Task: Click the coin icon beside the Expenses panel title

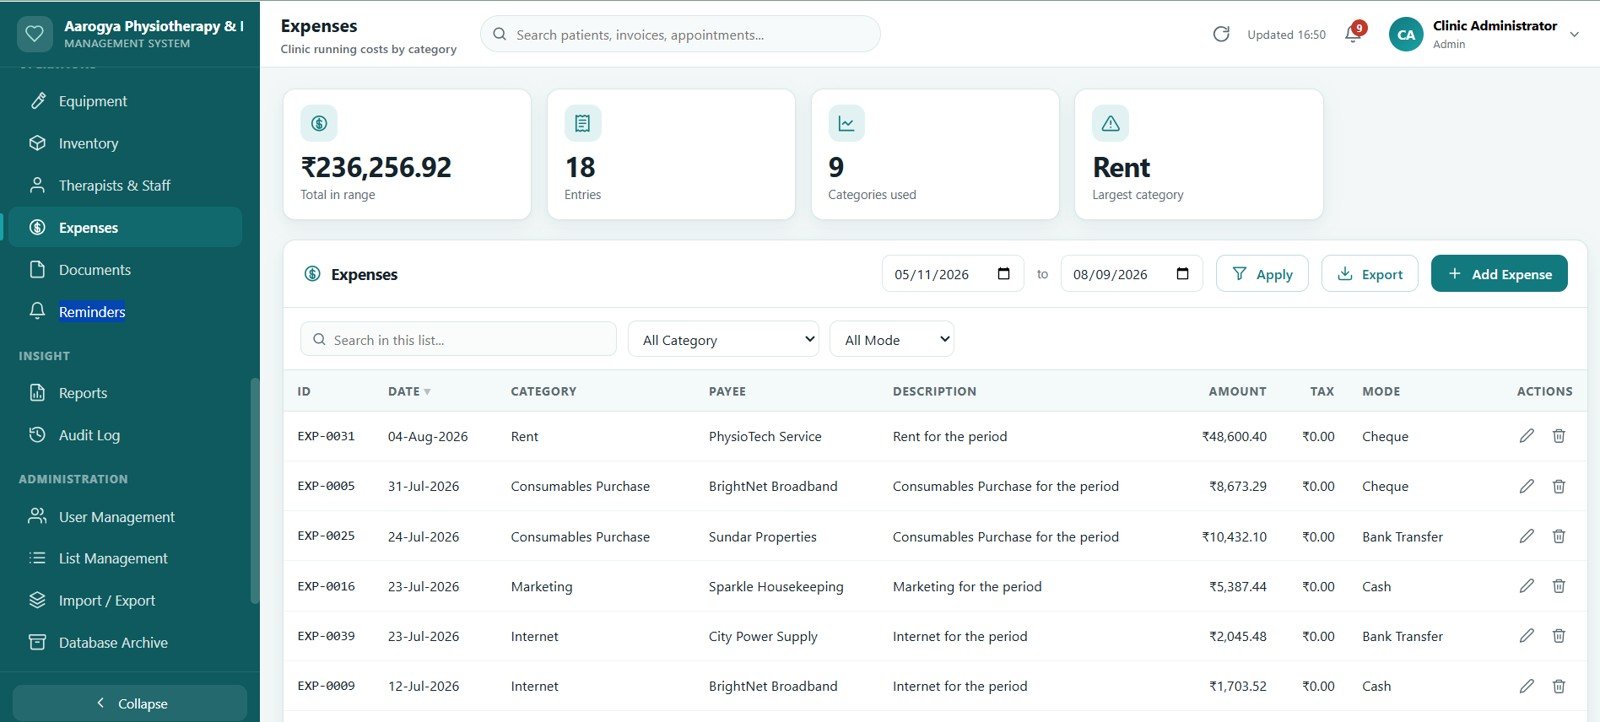Action: tap(312, 274)
